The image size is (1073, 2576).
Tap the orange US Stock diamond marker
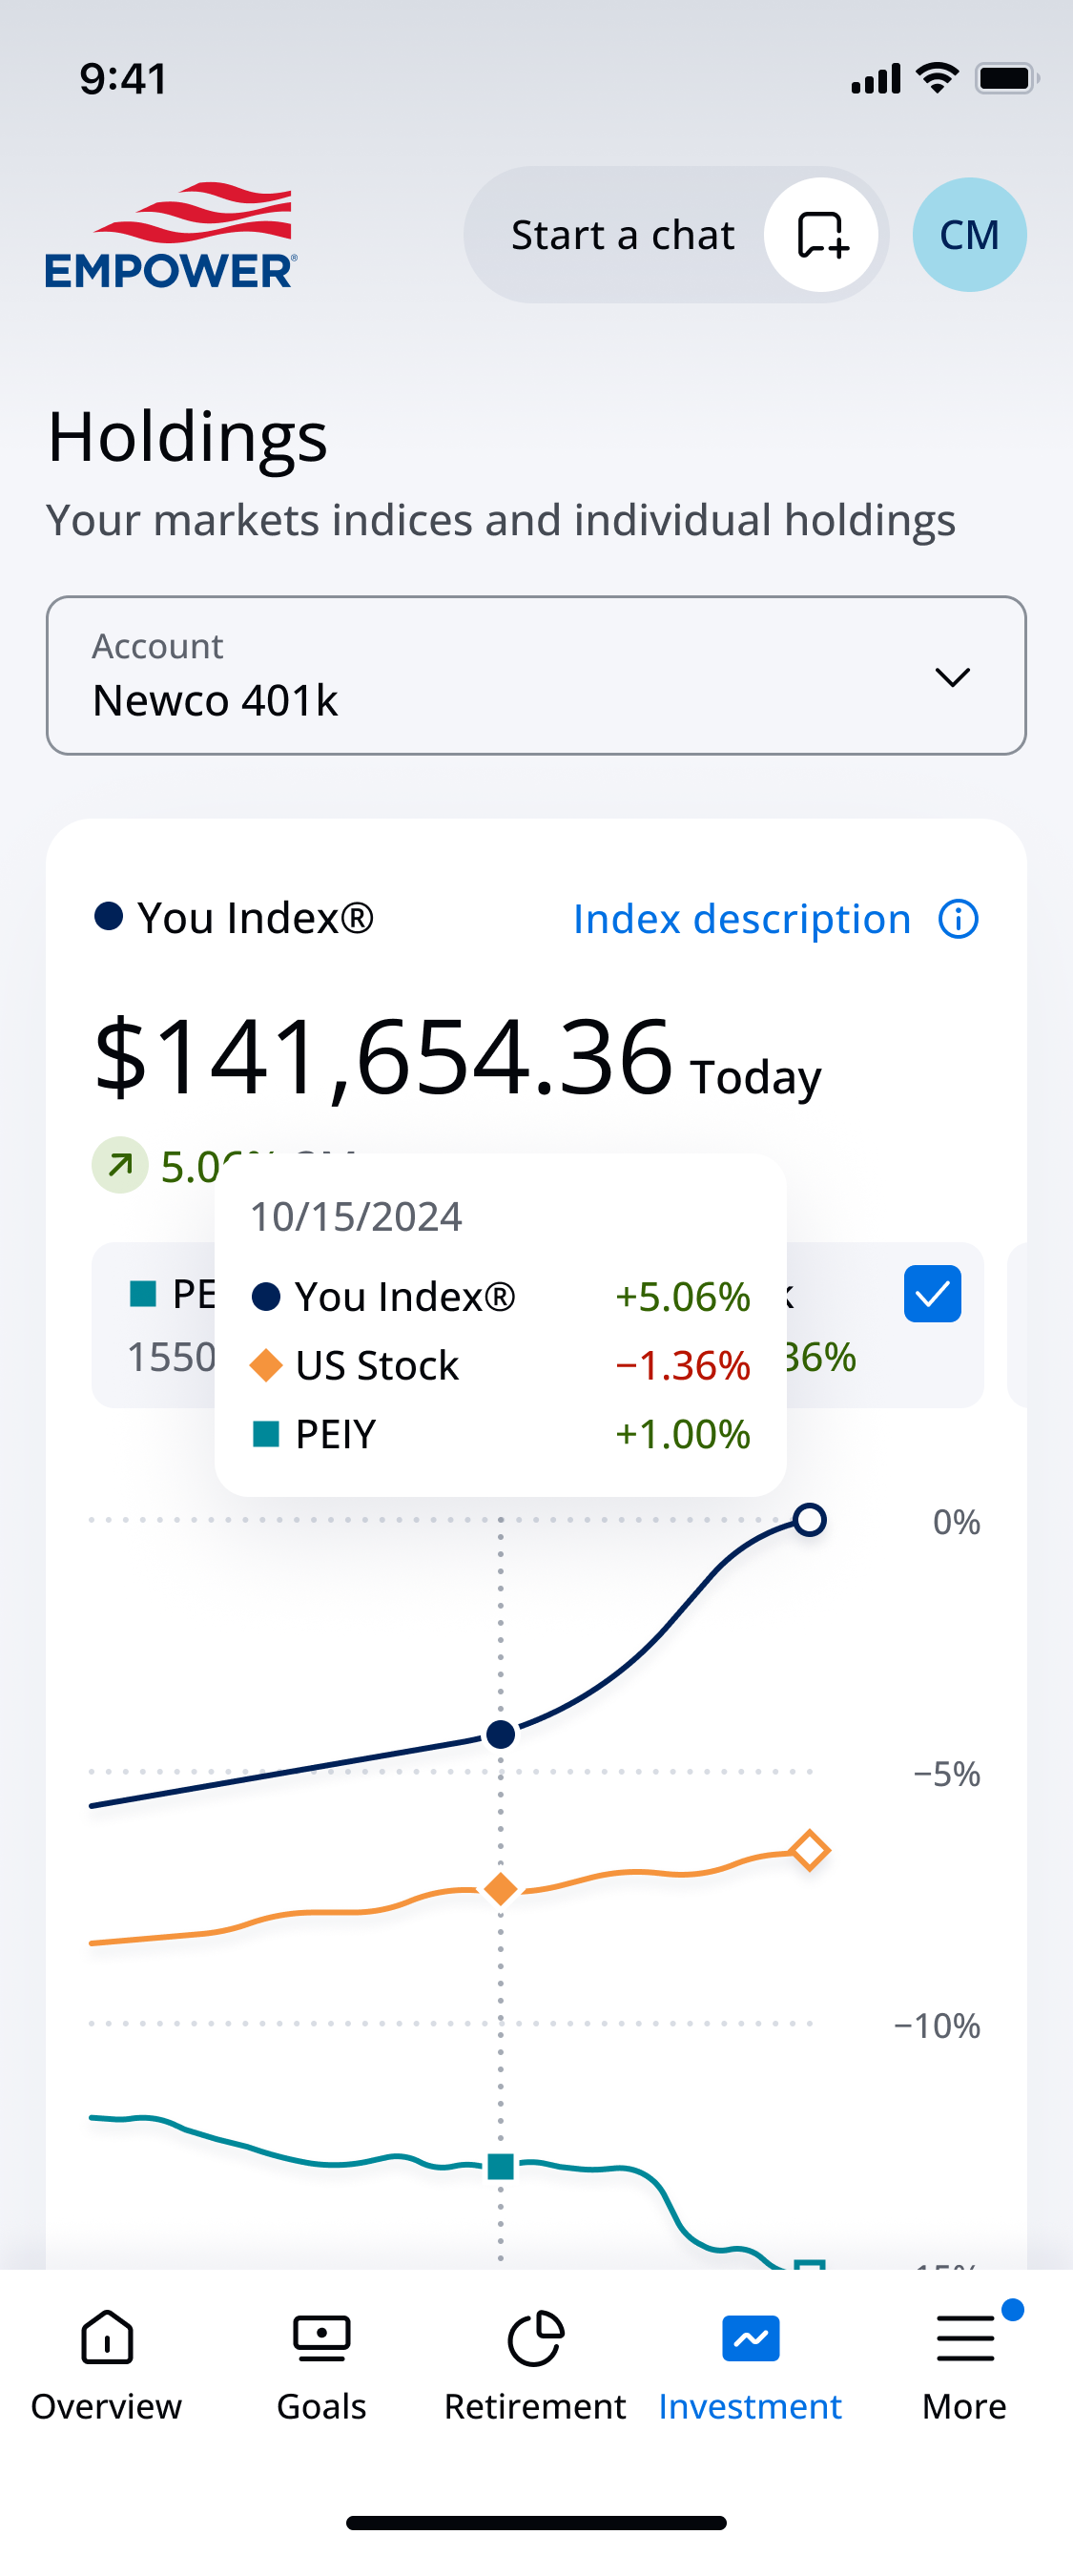[x=501, y=1889]
